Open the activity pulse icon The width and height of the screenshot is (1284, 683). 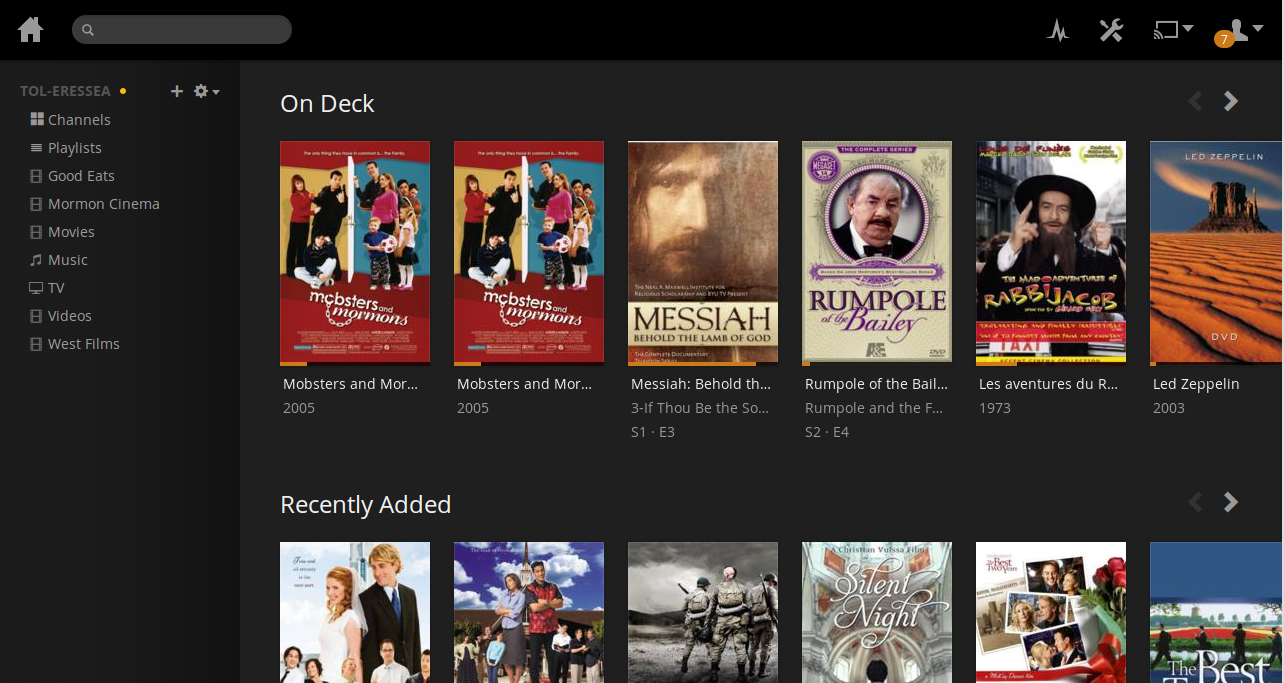tap(1058, 31)
